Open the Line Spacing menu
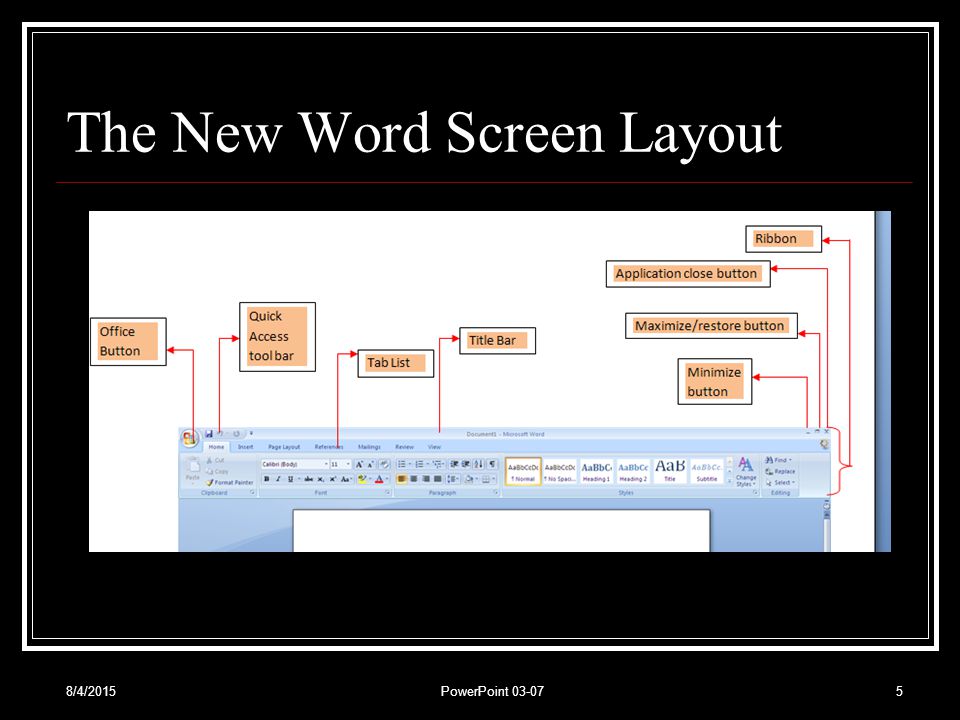The image size is (960, 720). coord(453,479)
